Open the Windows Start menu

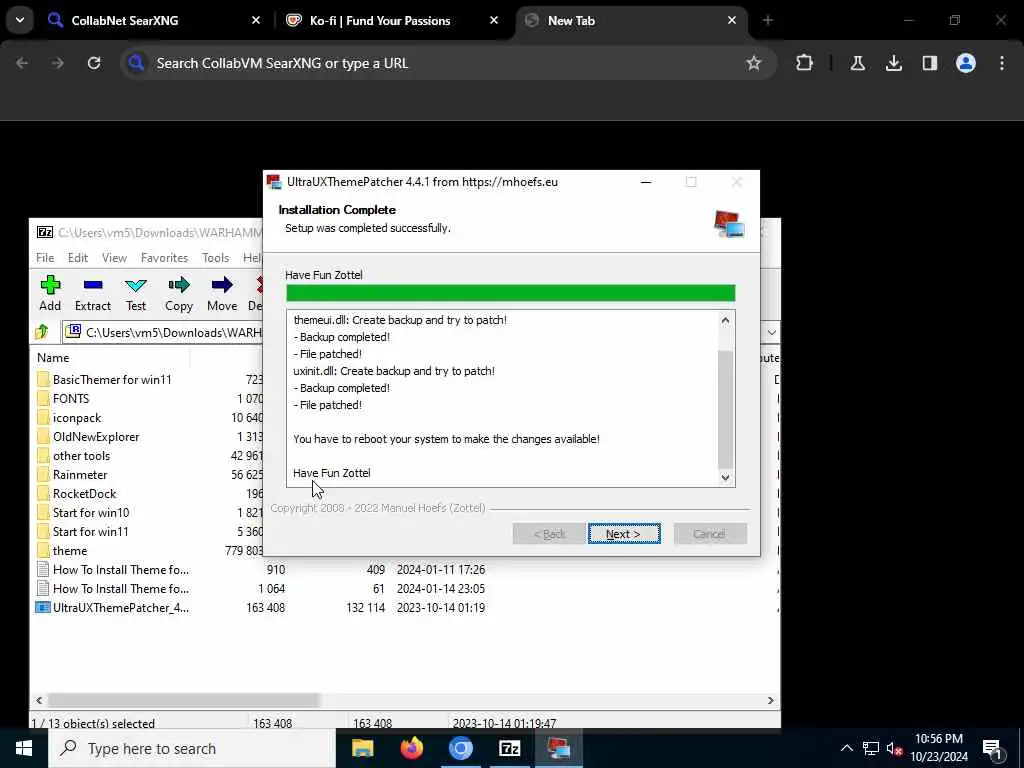(24, 748)
